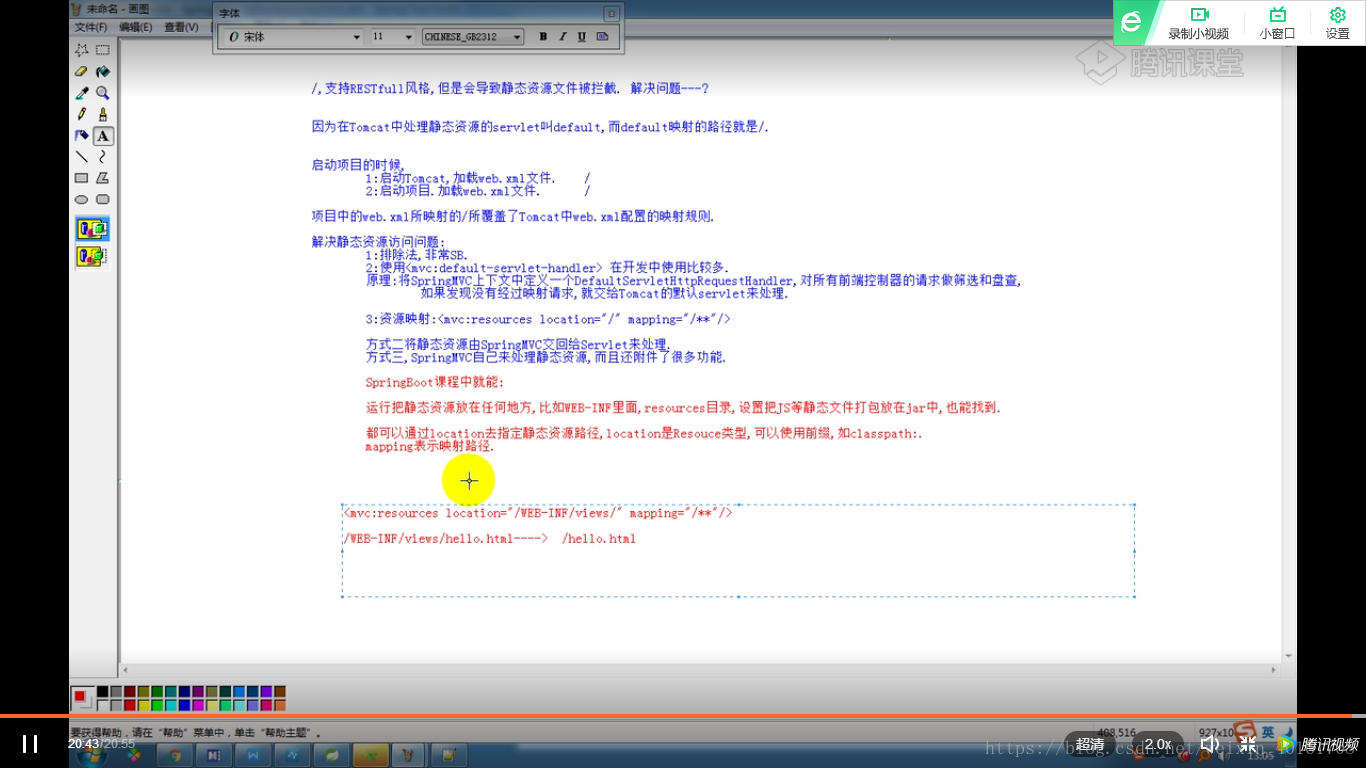Open the 查看(V) menu

(x=181, y=27)
